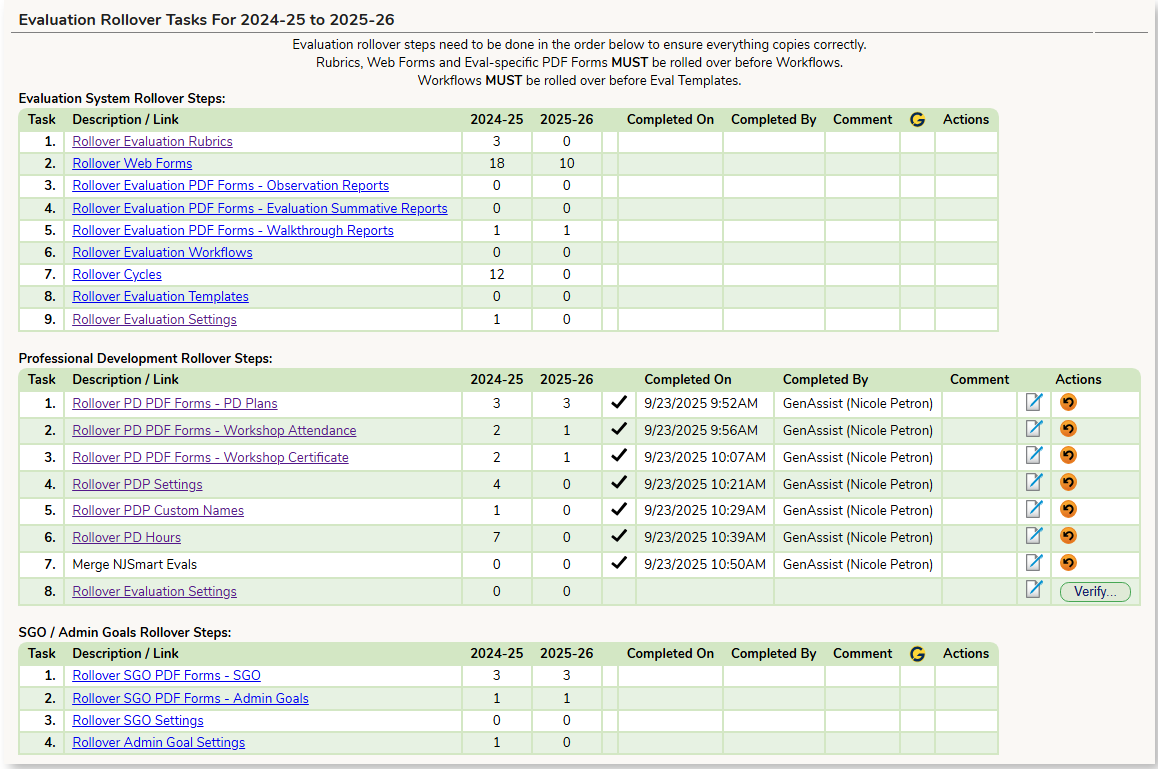The width and height of the screenshot is (1158, 769).
Task: Click the checkmark for Rollover PDP Settings row
Action: point(619,482)
